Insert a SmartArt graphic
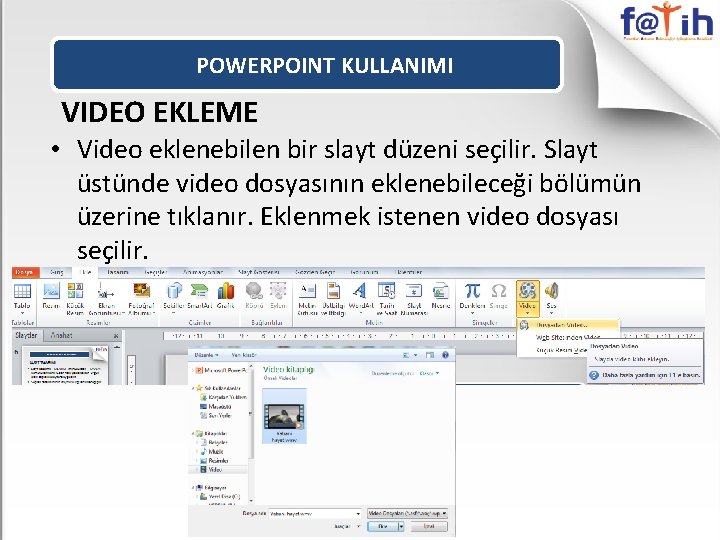 199,296
